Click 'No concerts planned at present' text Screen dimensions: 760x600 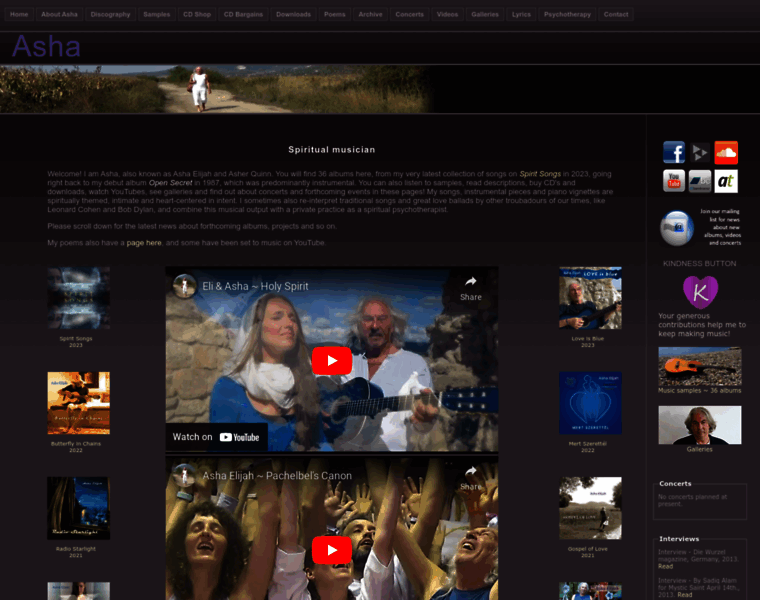click(x=693, y=500)
